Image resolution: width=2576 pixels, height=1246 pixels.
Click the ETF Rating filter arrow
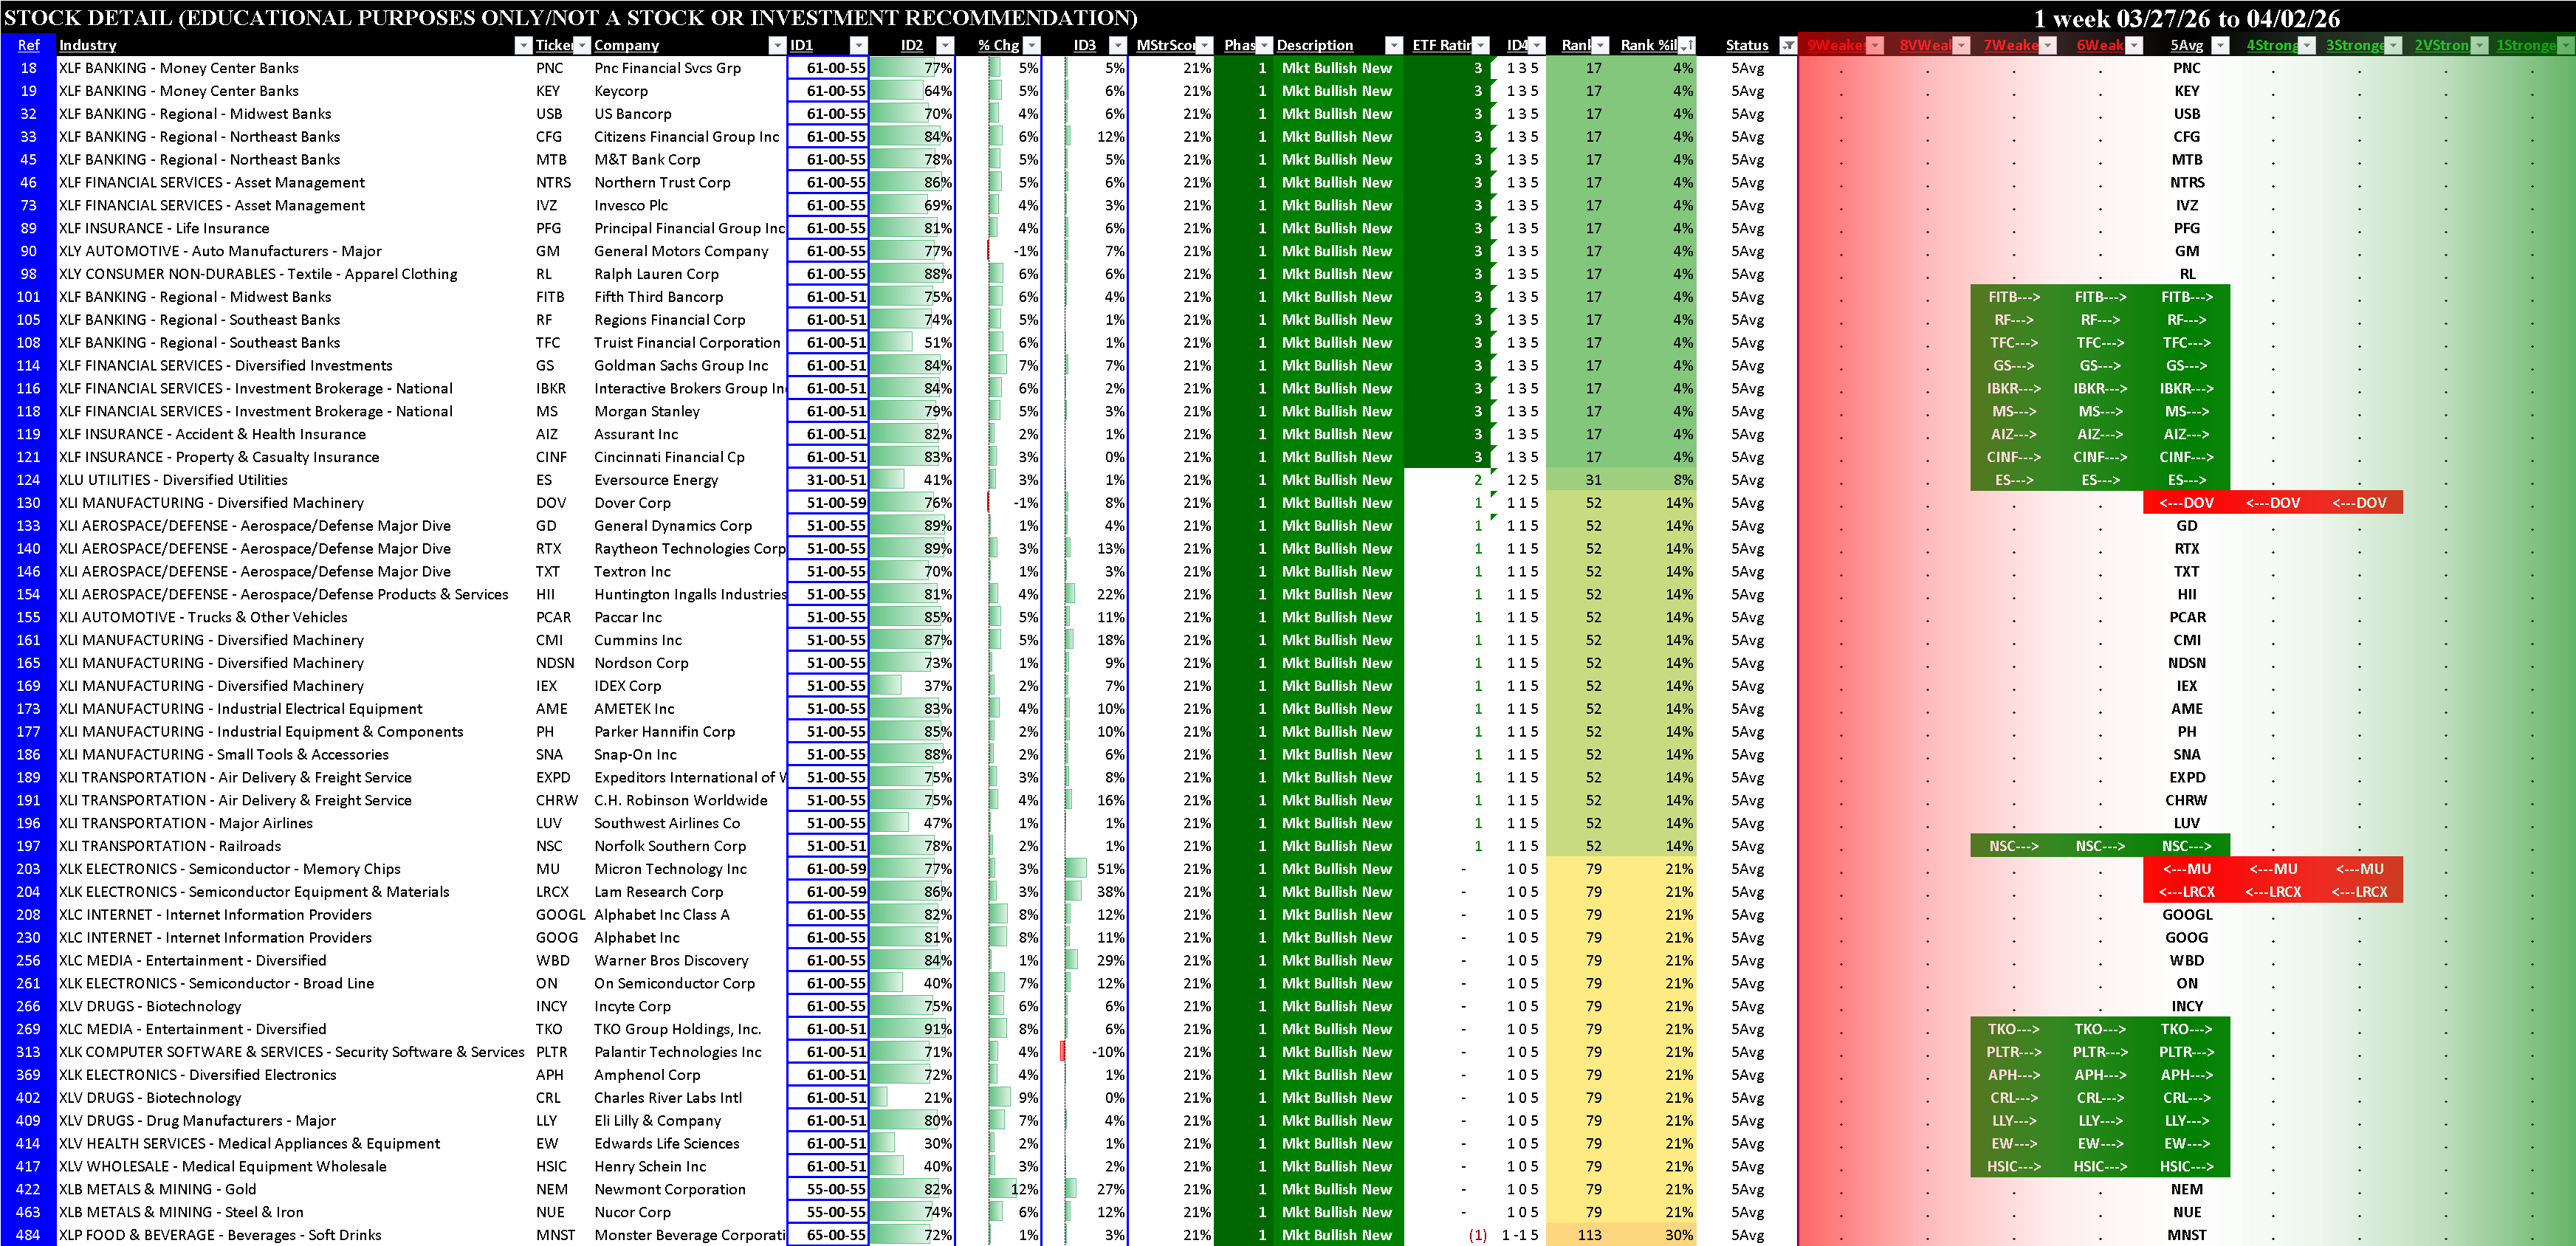pyautogui.click(x=1481, y=45)
